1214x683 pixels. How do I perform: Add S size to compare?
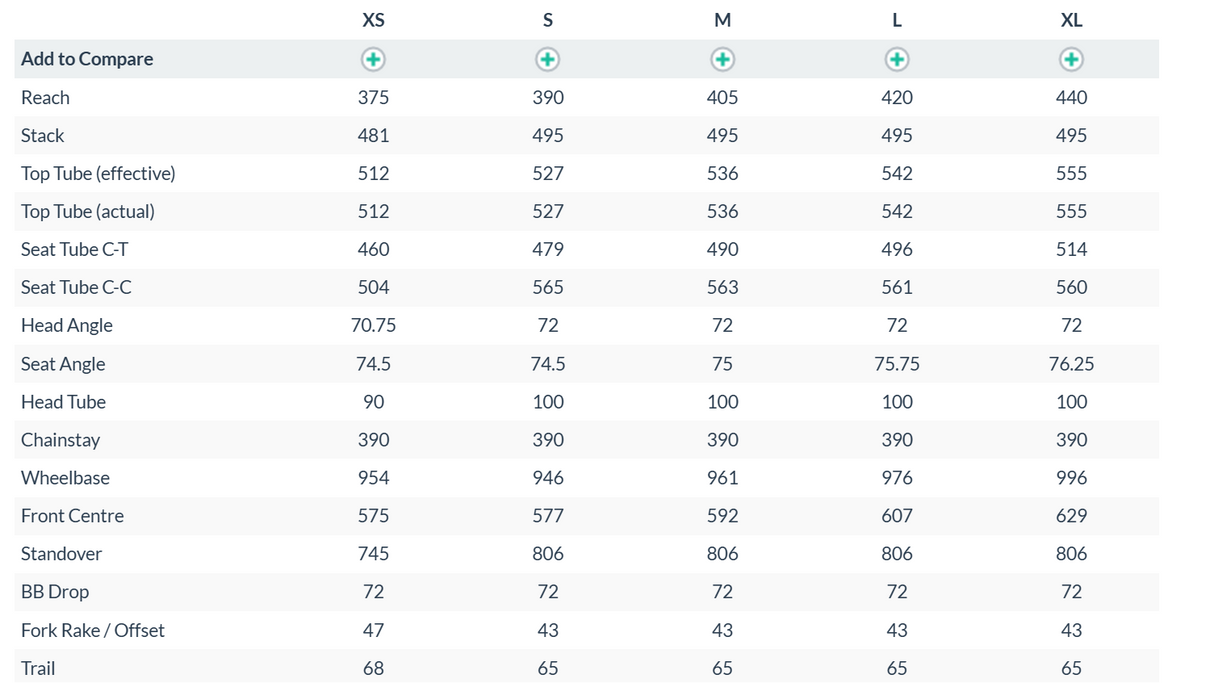pyautogui.click(x=548, y=60)
